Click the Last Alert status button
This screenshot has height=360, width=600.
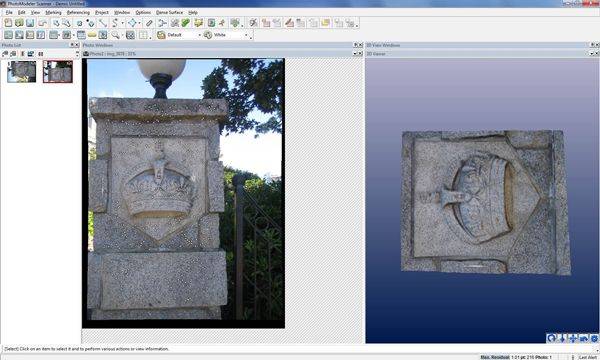point(588,357)
